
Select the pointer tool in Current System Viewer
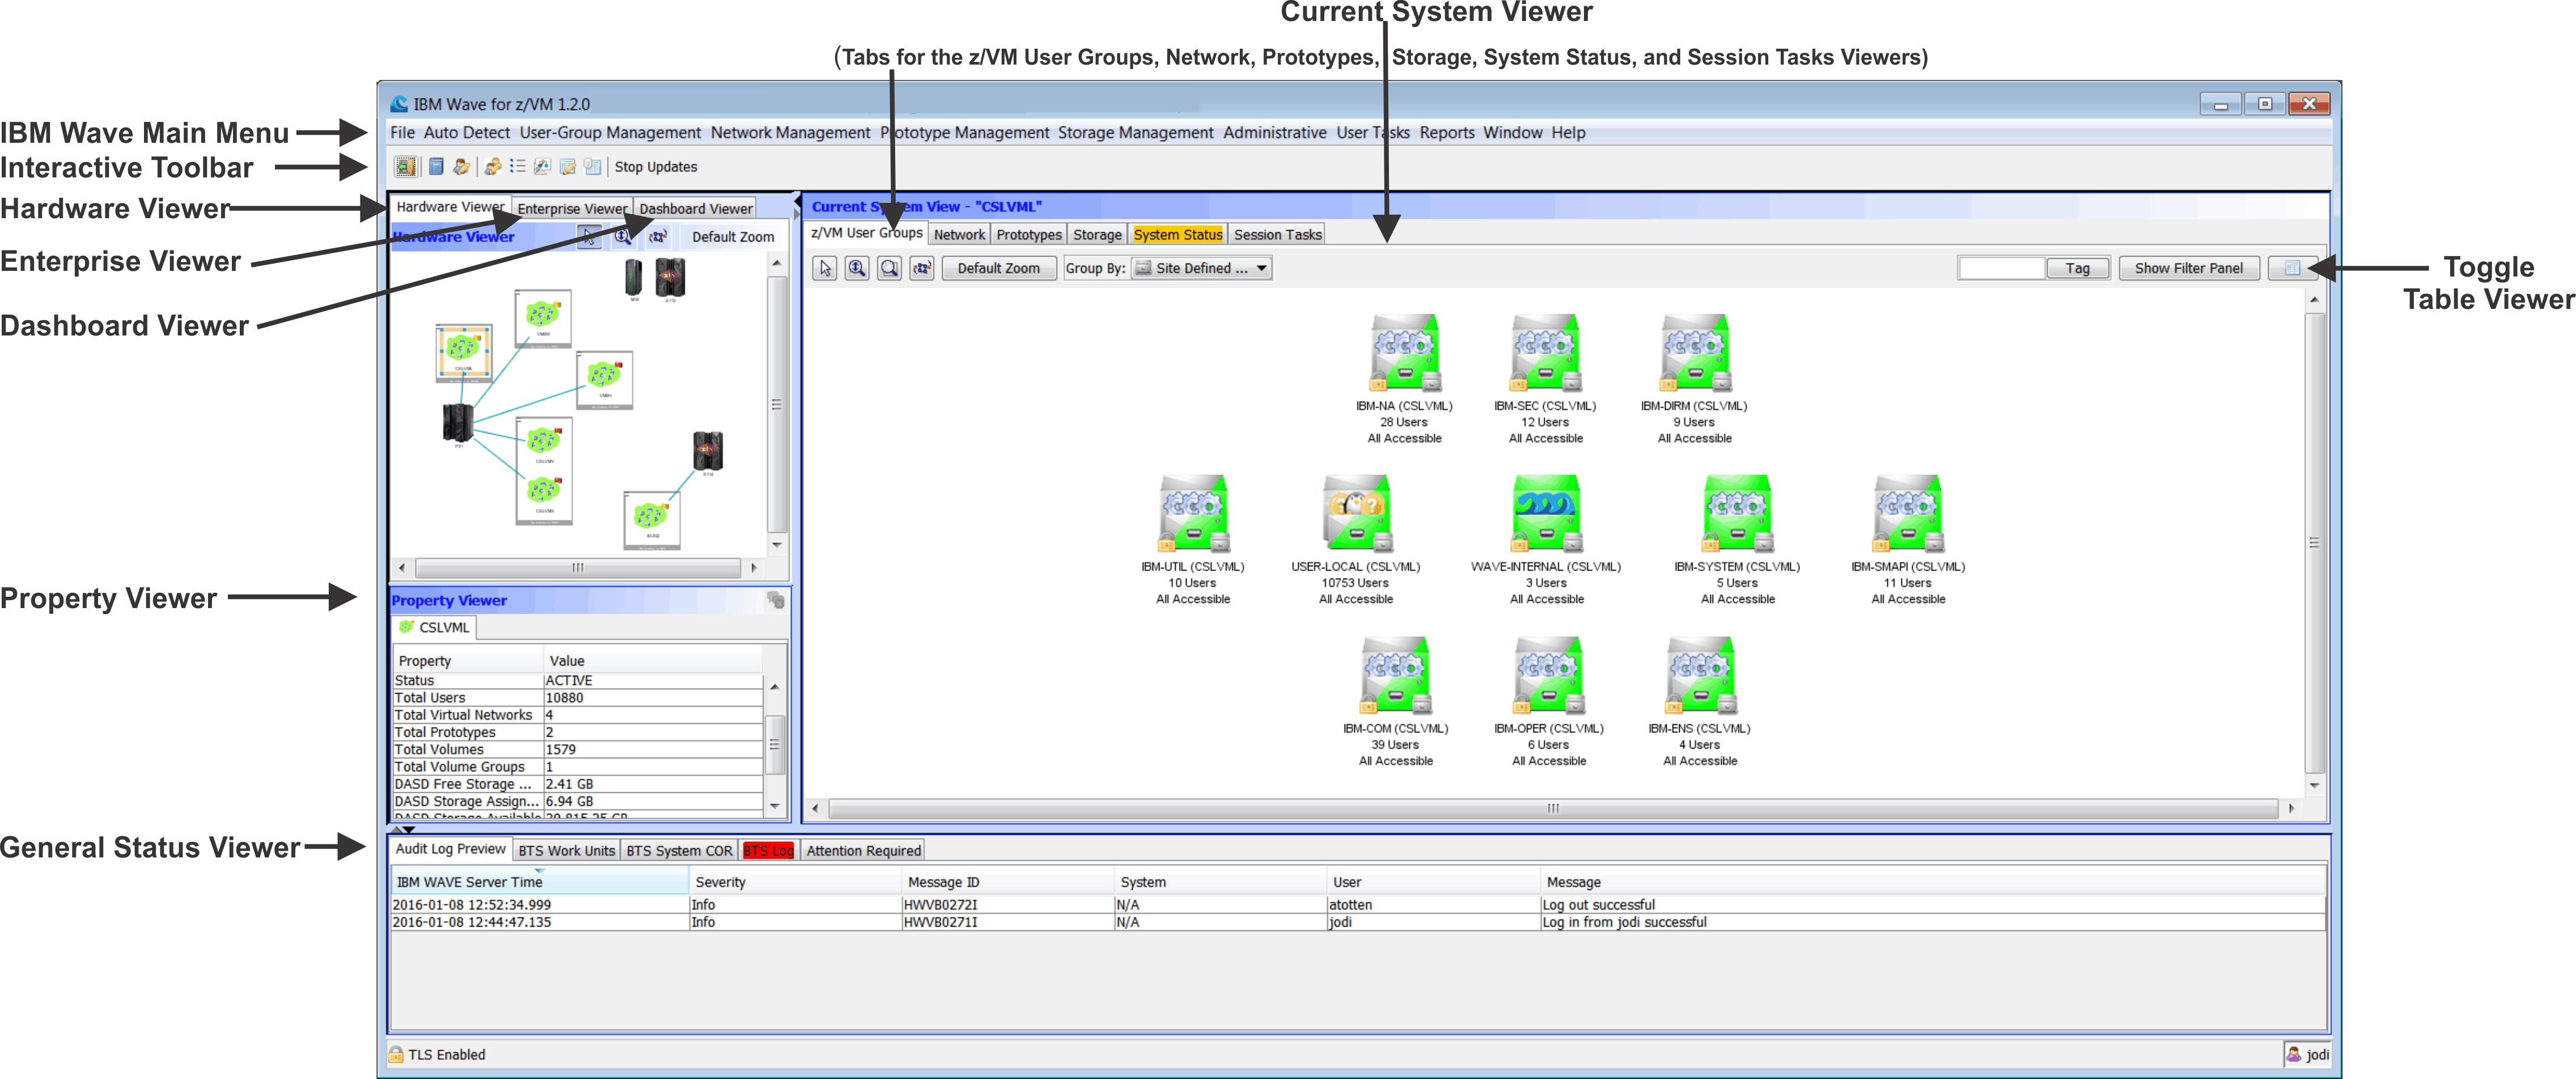click(x=824, y=268)
